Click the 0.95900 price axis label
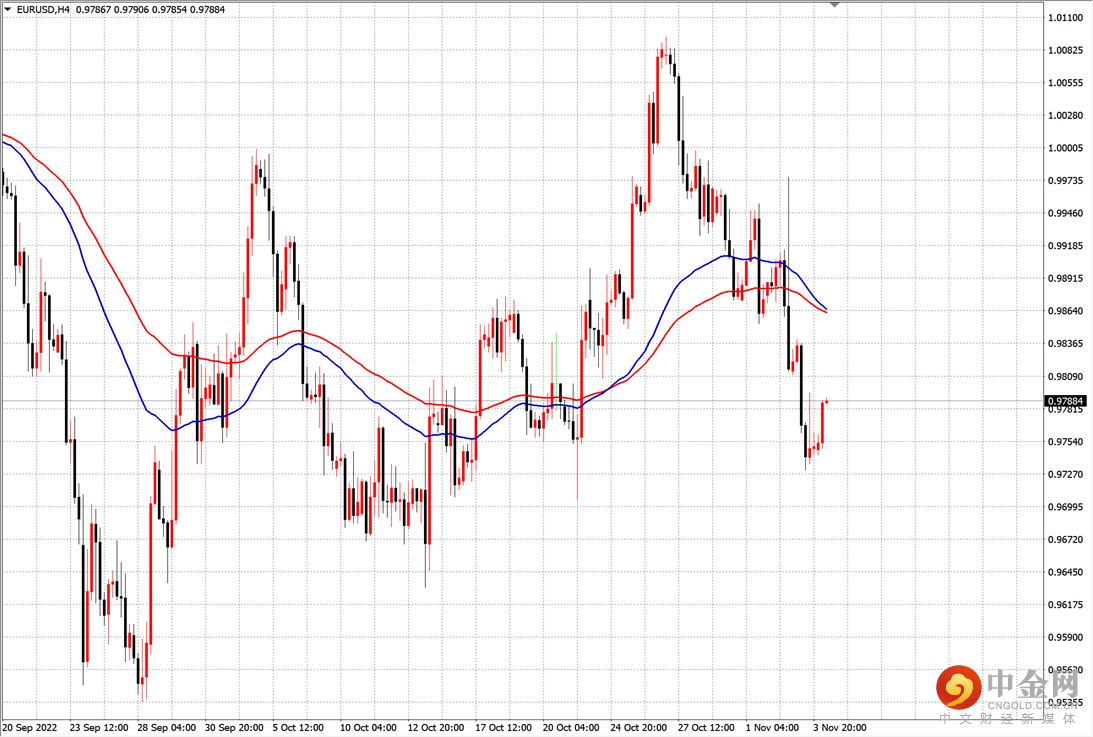 (x=1066, y=637)
